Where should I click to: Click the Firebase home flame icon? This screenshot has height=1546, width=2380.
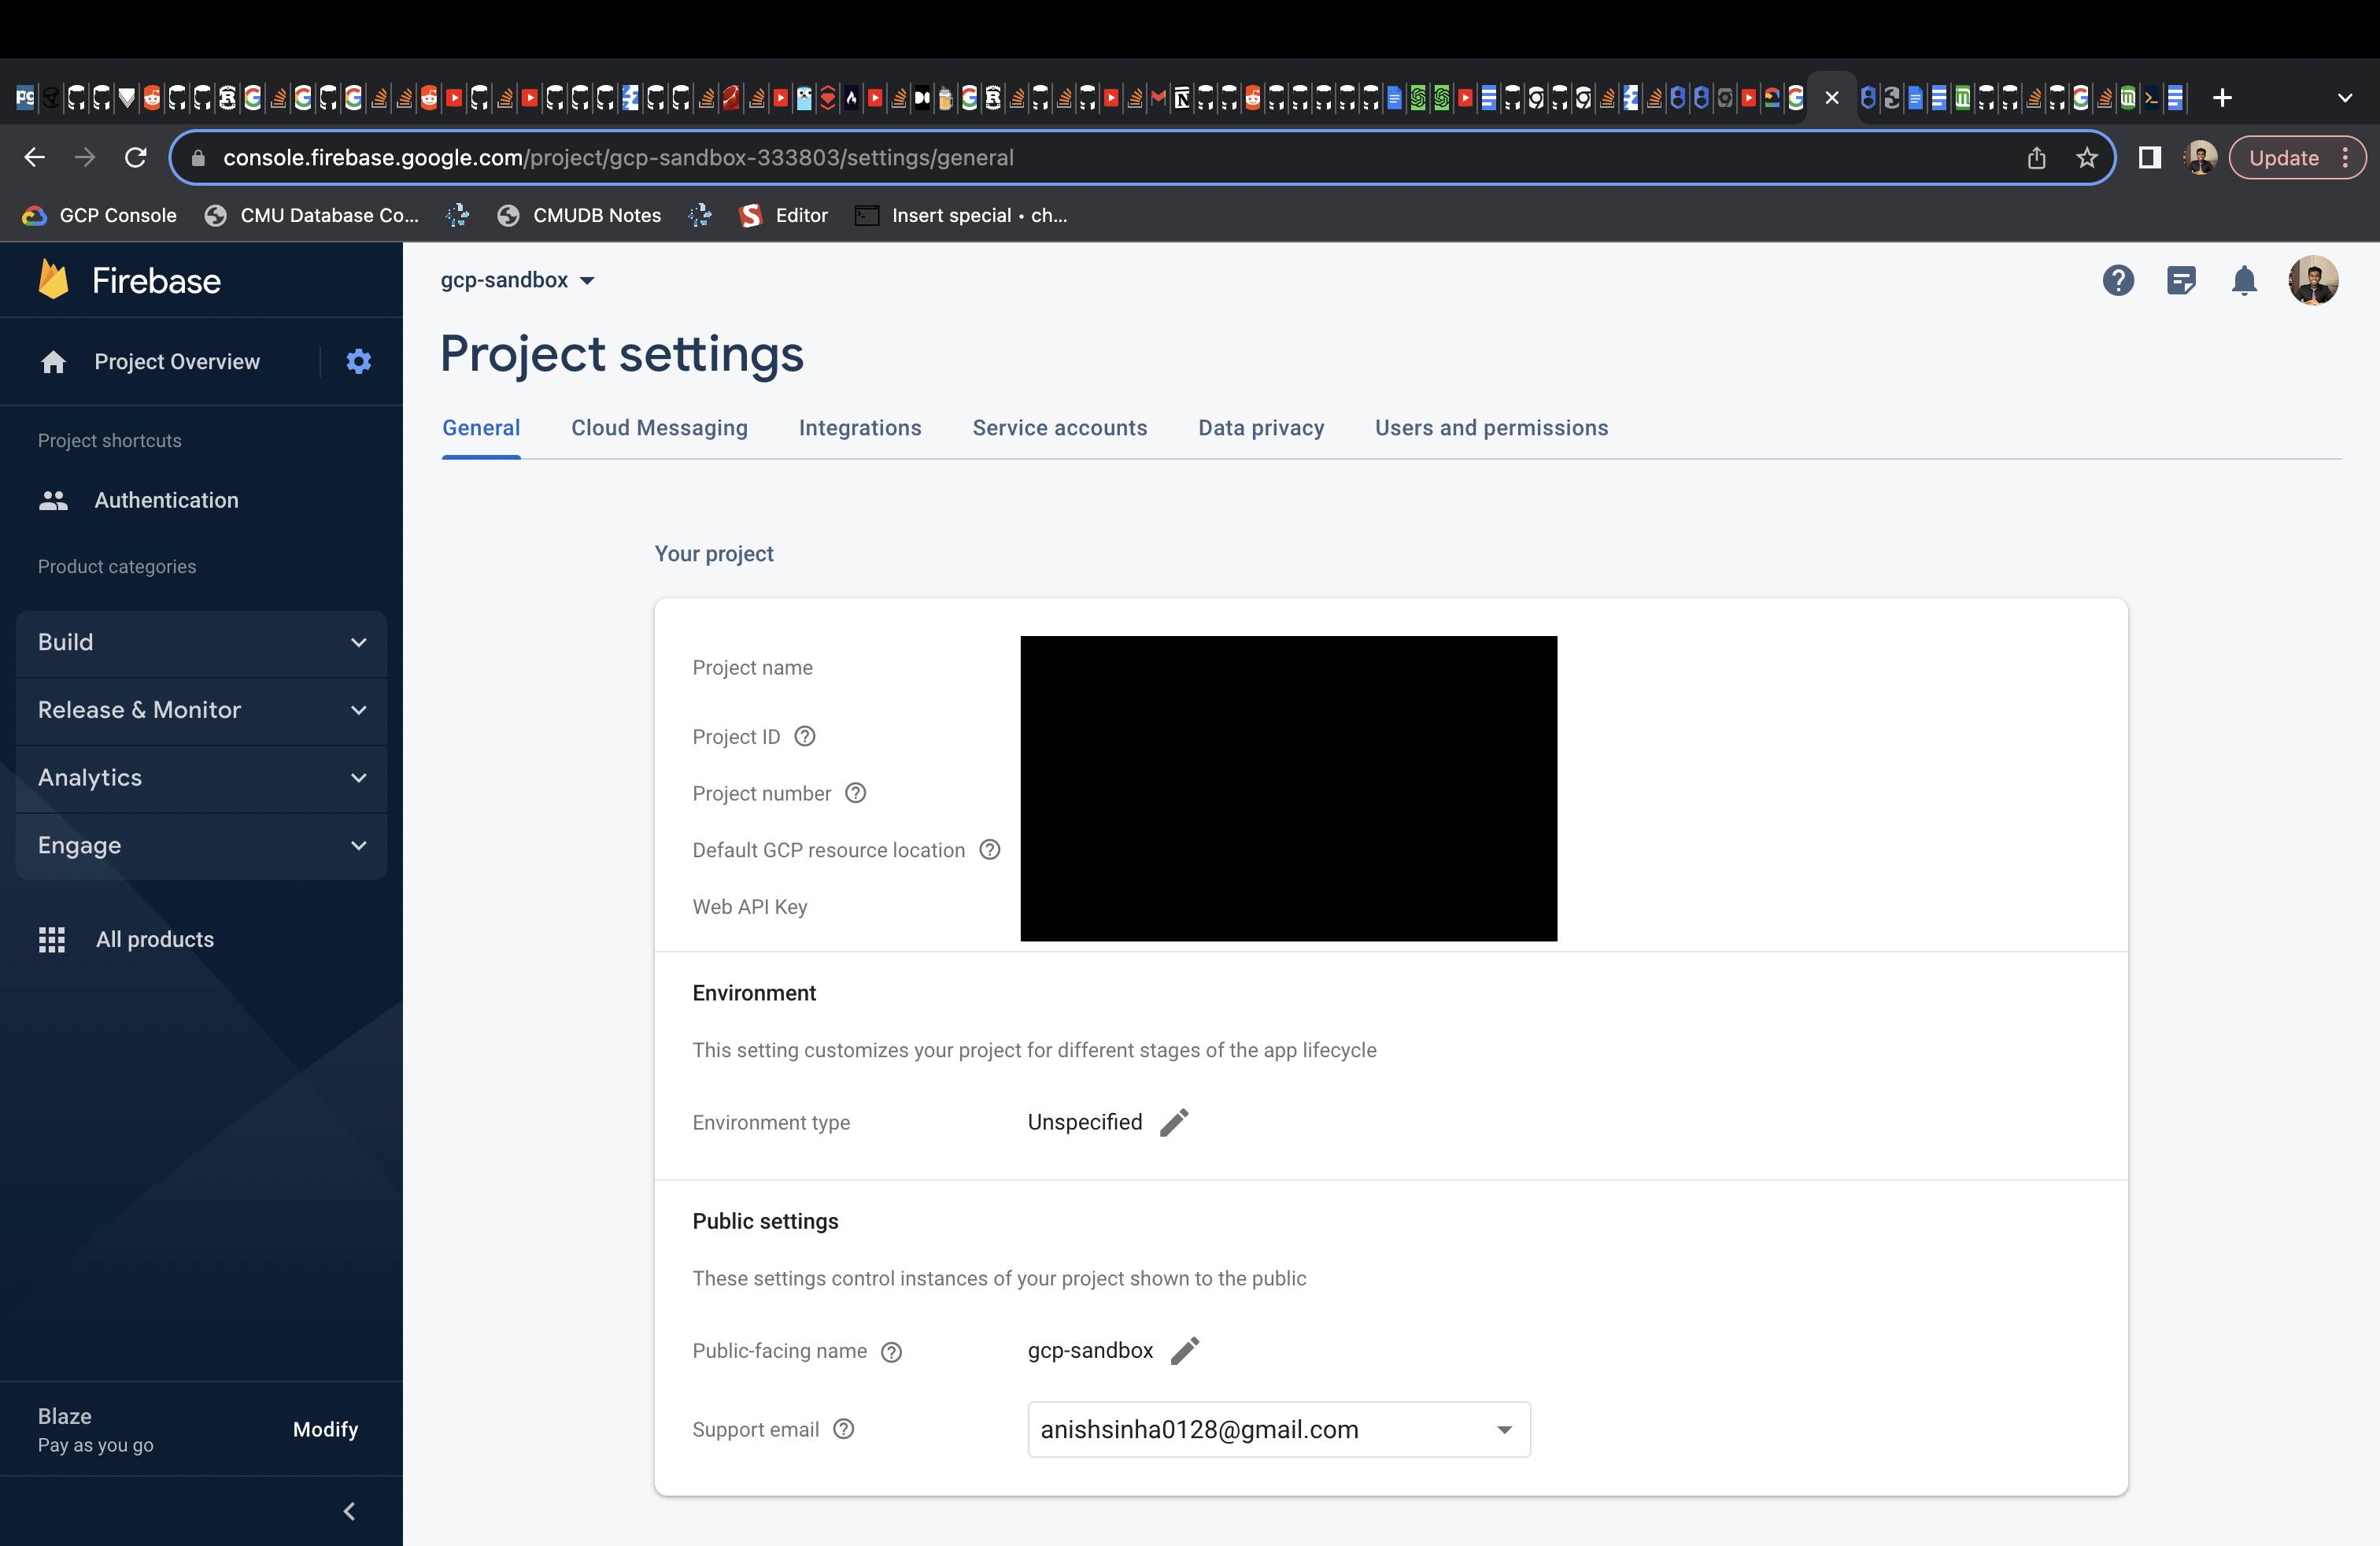pos(50,279)
